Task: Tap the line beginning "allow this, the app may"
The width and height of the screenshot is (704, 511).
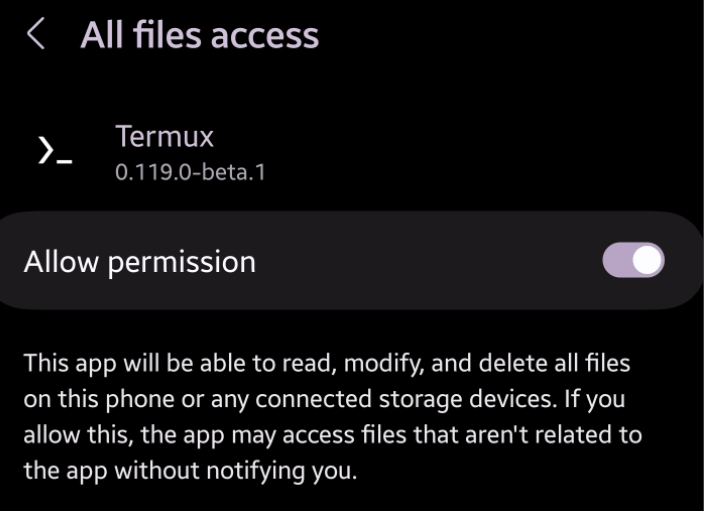Action: pyautogui.click(x=333, y=436)
